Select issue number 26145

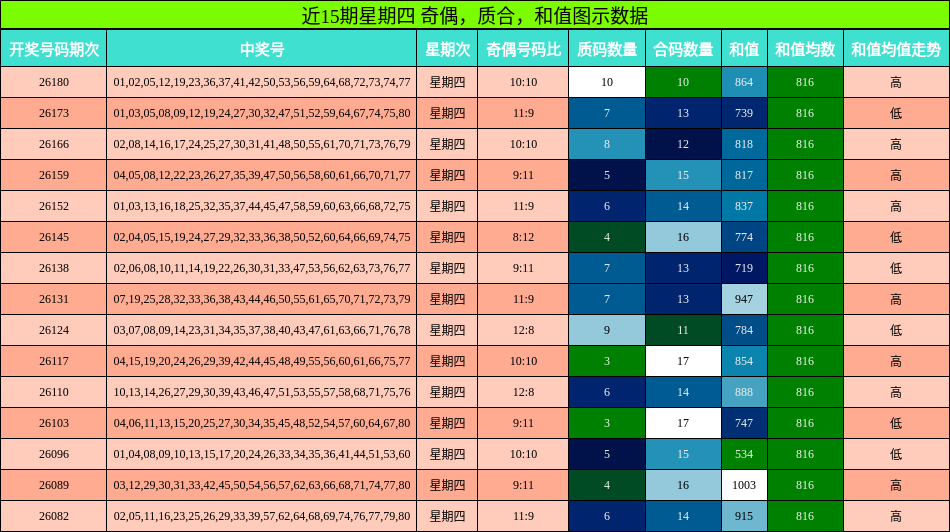click(53, 237)
